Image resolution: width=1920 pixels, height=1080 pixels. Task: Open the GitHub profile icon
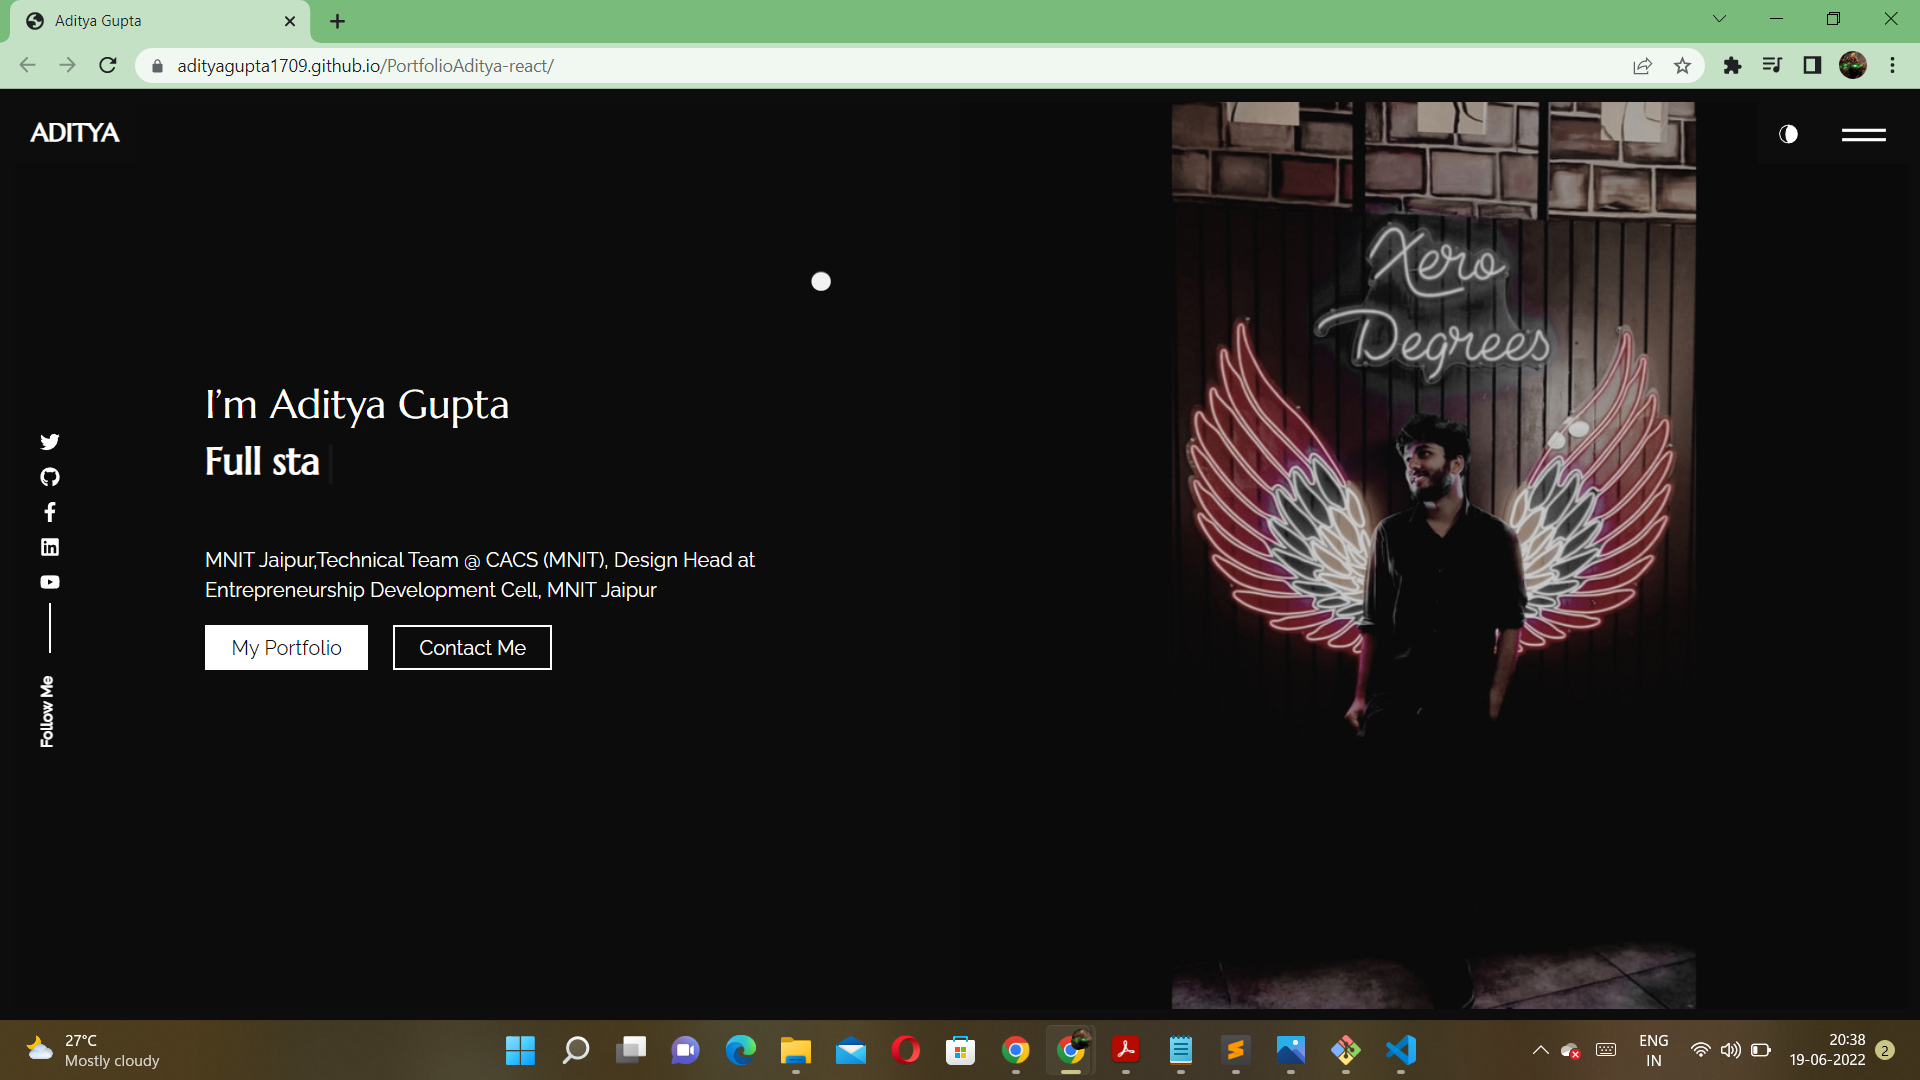(50, 477)
